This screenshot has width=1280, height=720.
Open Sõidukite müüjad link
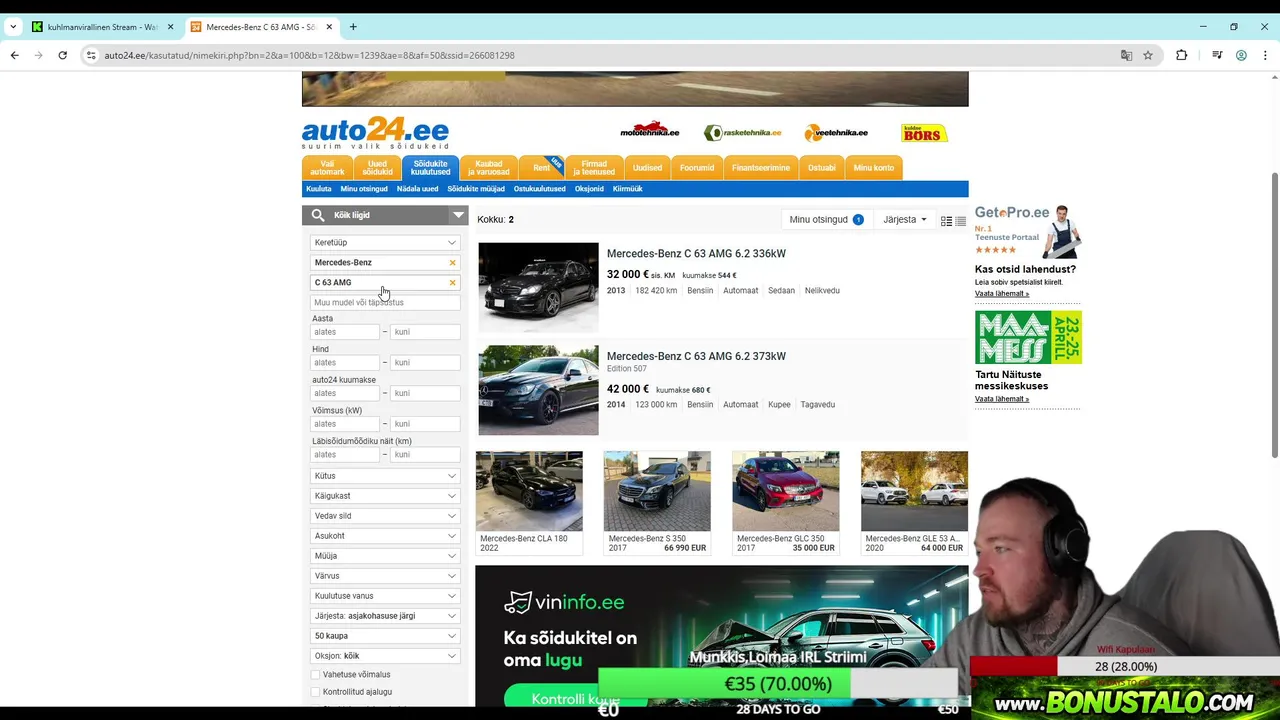click(x=476, y=189)
